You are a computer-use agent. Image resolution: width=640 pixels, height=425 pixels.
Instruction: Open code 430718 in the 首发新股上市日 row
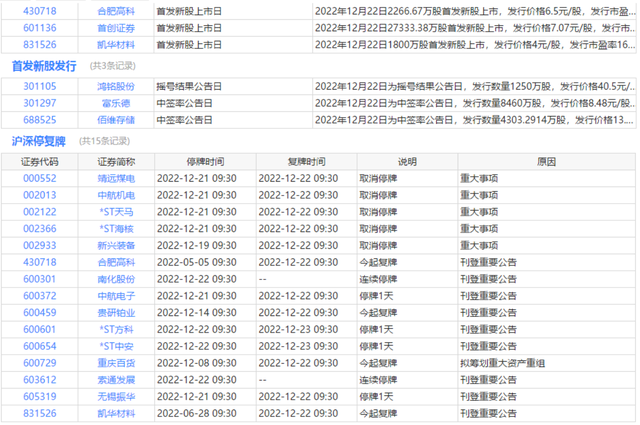pyautogui.click(x=40, y=11)
